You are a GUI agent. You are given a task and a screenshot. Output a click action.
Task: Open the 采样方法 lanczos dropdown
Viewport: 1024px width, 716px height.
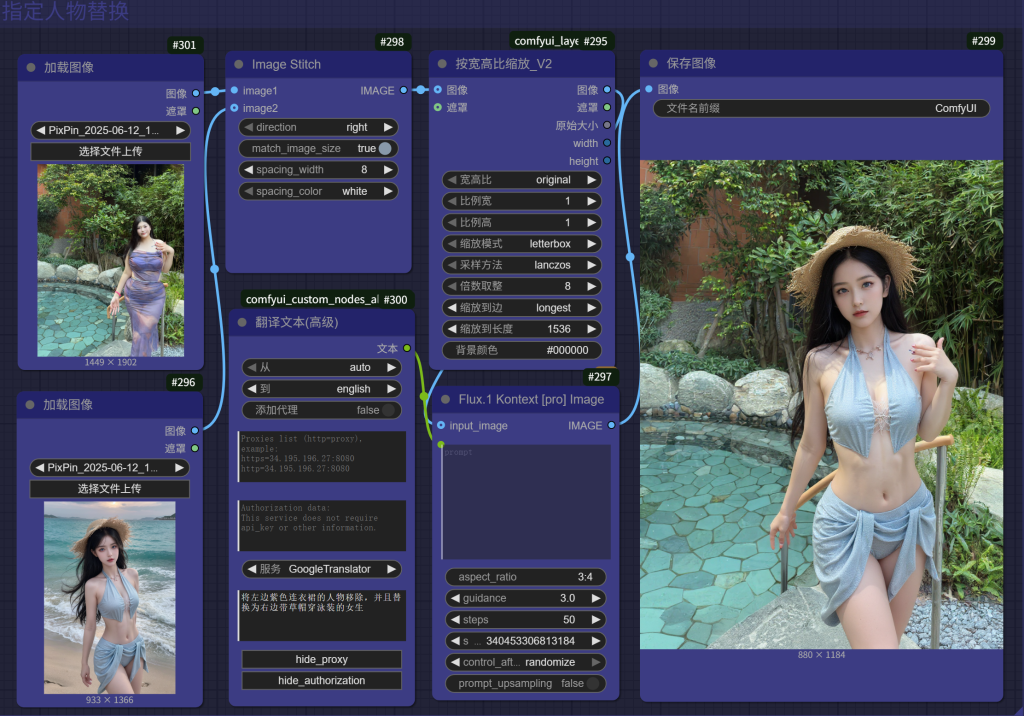[x=521, y=265]
